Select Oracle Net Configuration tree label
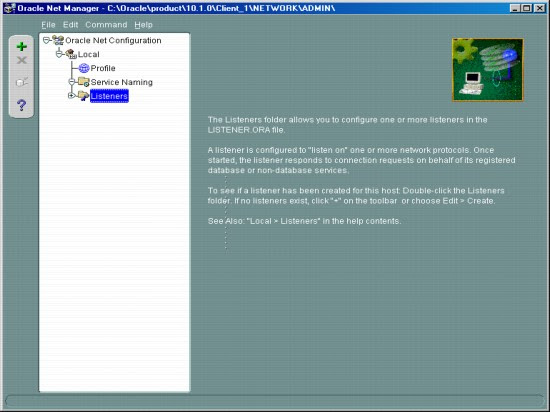Screen dimensions: 550x412 (x=113, y=40)
